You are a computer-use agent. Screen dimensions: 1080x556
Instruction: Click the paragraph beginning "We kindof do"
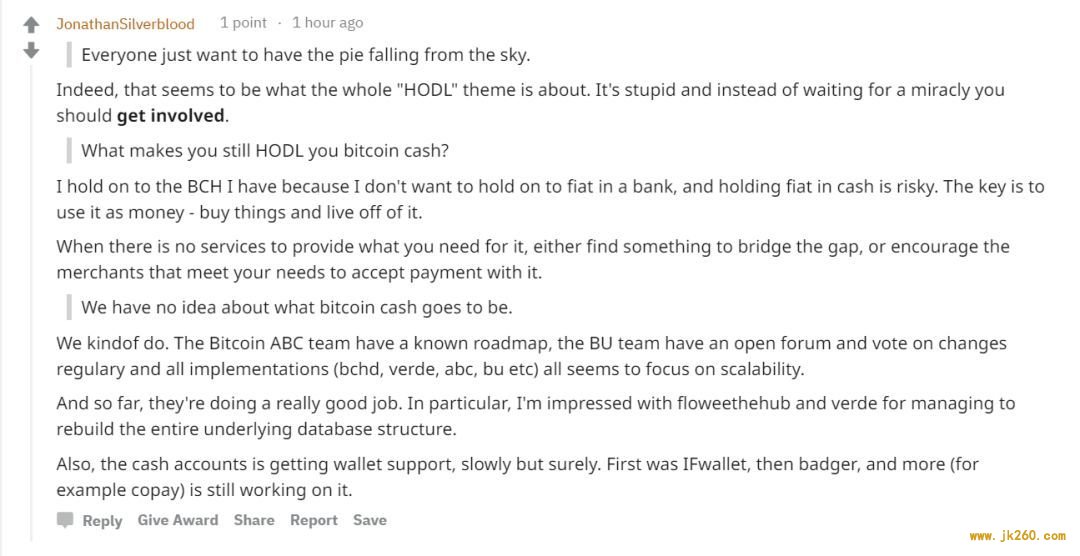point(532,356)
